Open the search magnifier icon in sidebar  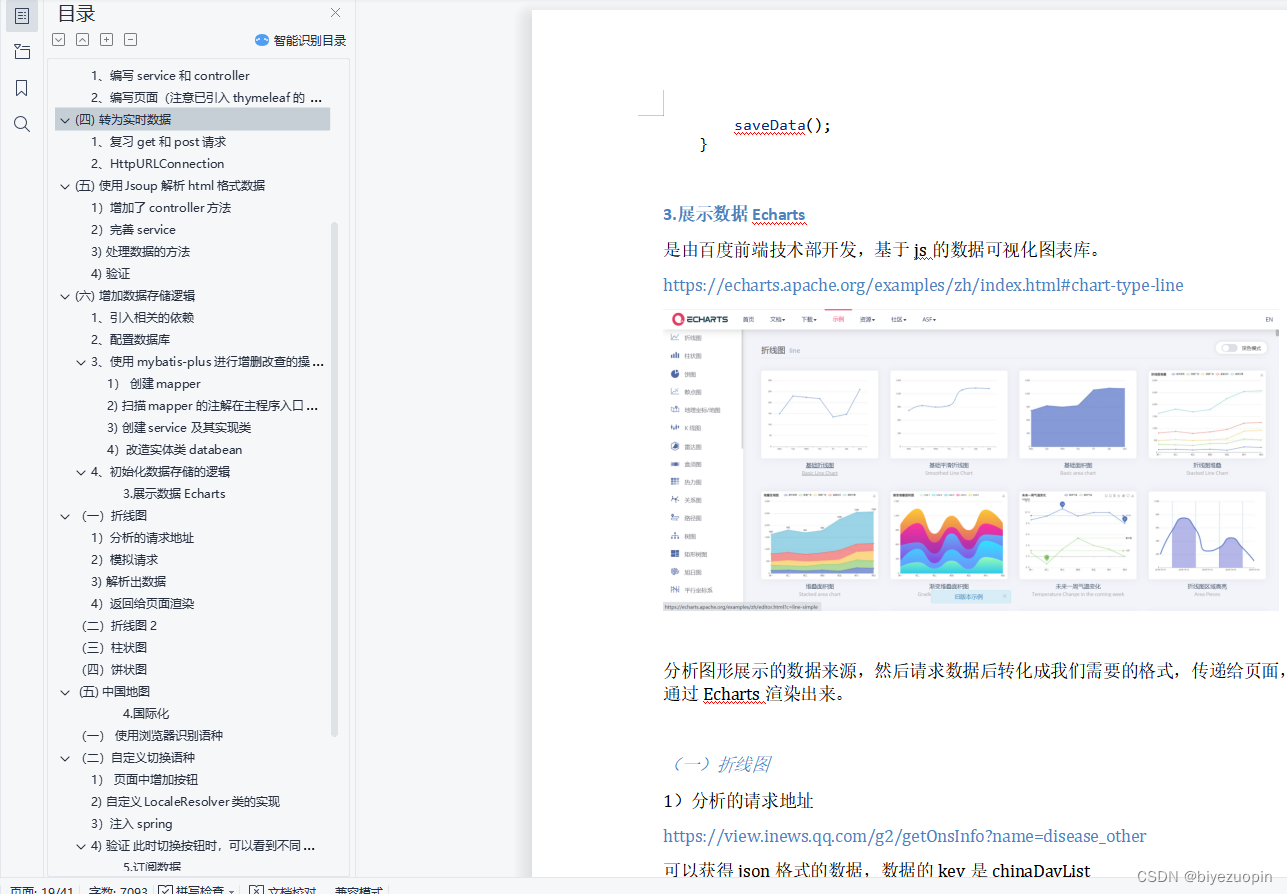tap(22, 124)
